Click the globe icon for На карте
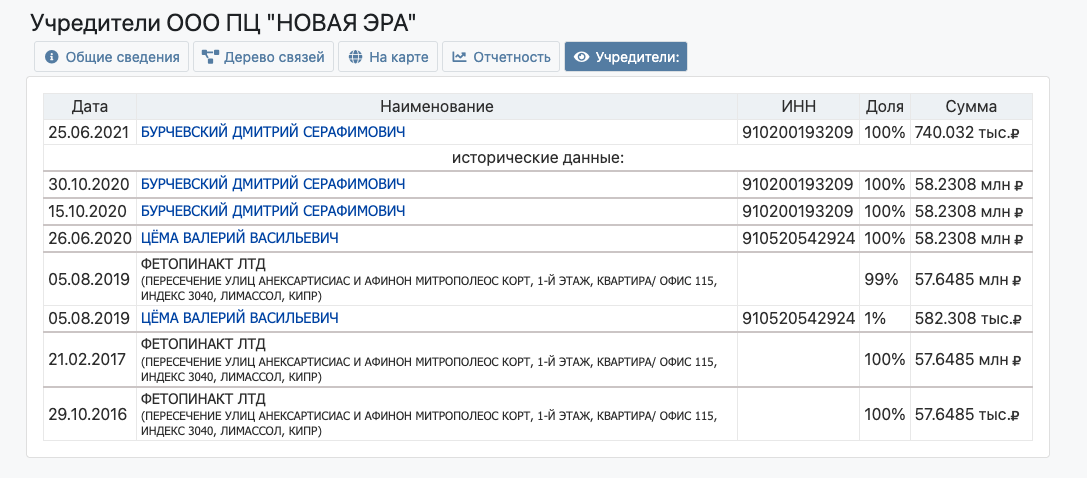The height and width of the screenshot is (478, 1087). [355, 57]
